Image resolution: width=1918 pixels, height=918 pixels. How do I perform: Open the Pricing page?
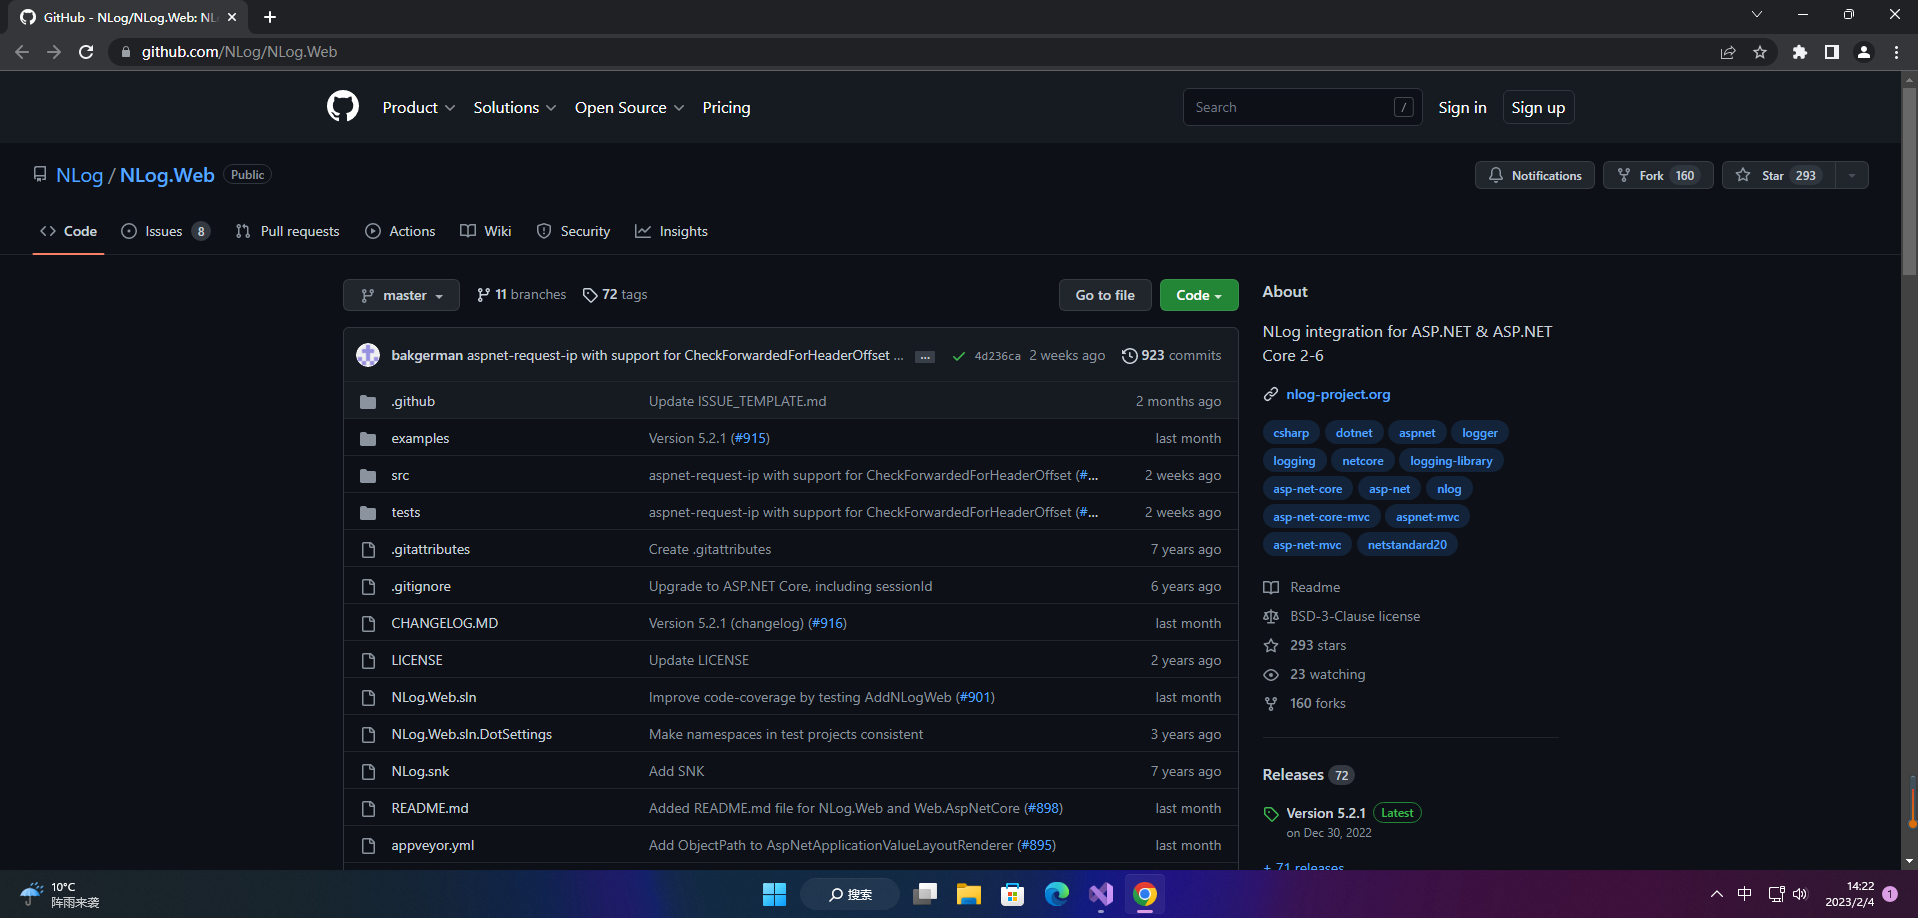[x=726, y=107]
